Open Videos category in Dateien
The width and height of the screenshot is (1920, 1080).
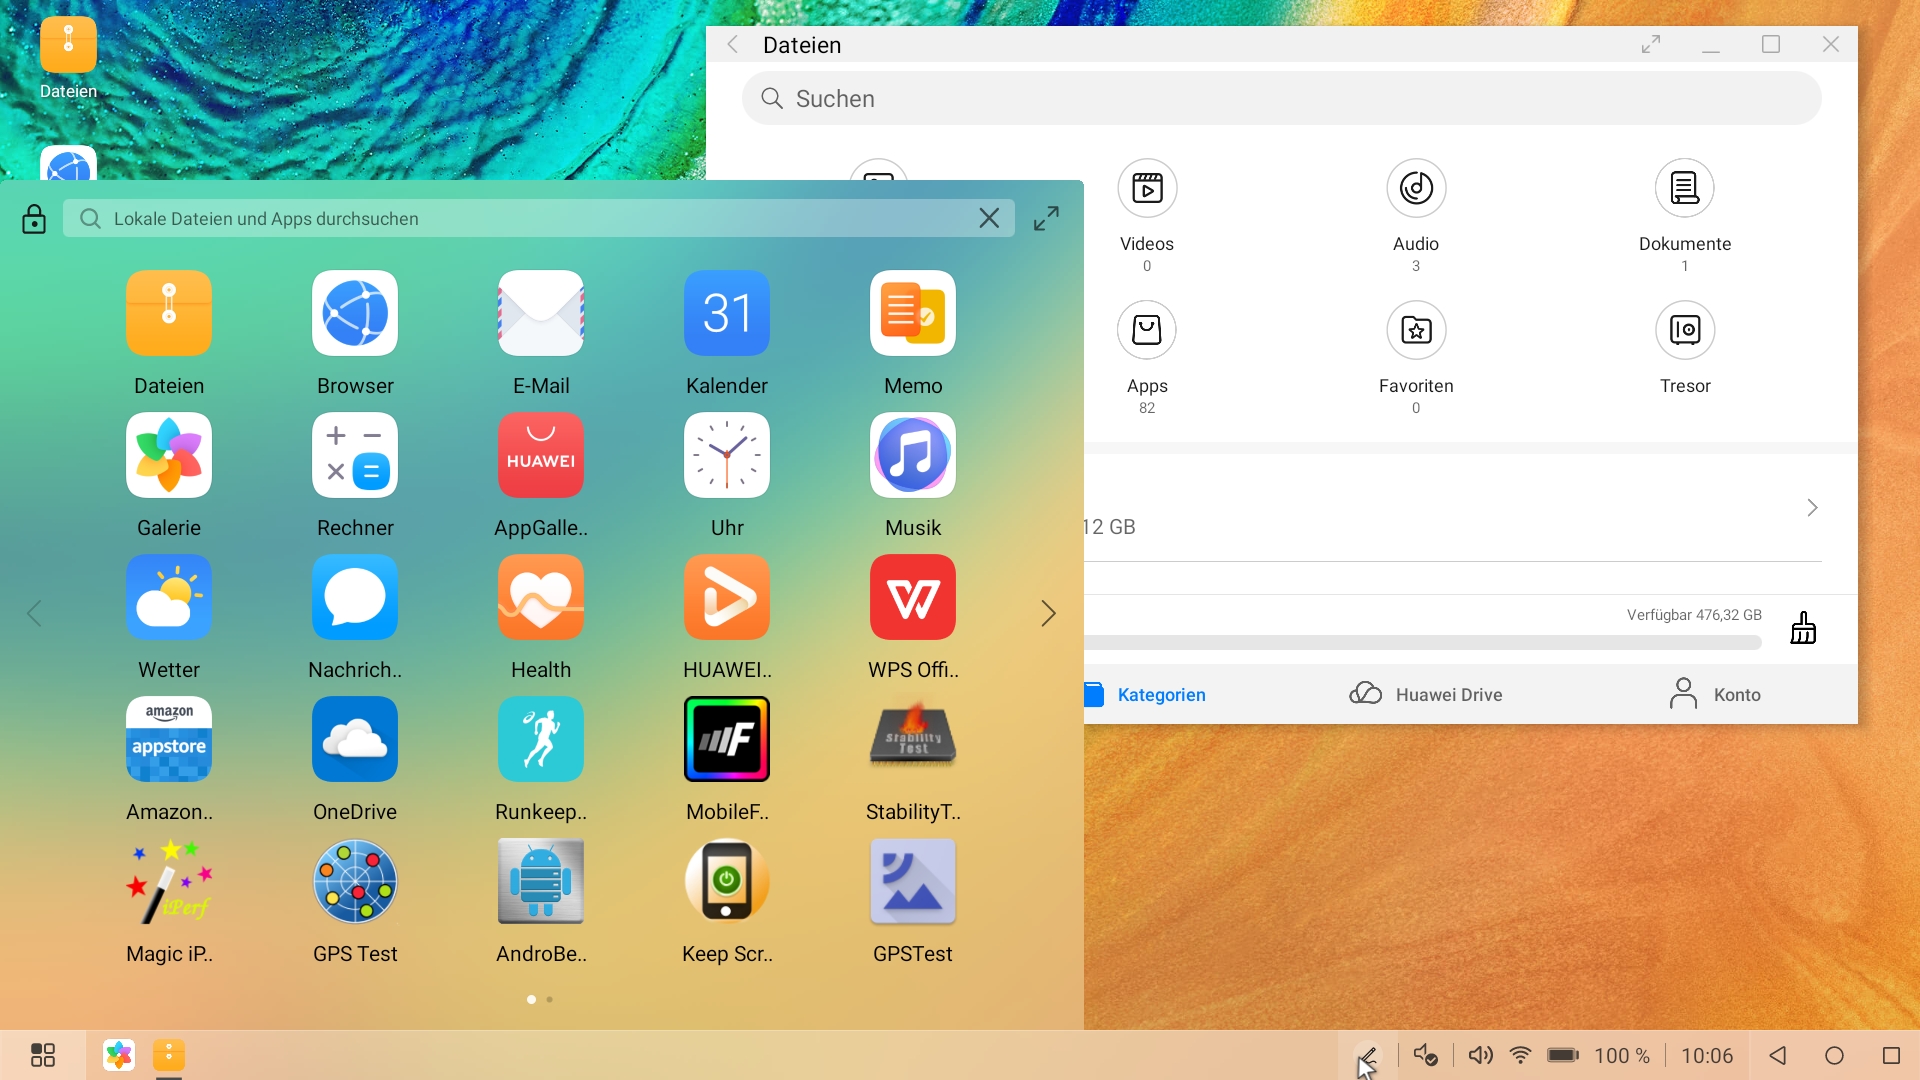1146,190
